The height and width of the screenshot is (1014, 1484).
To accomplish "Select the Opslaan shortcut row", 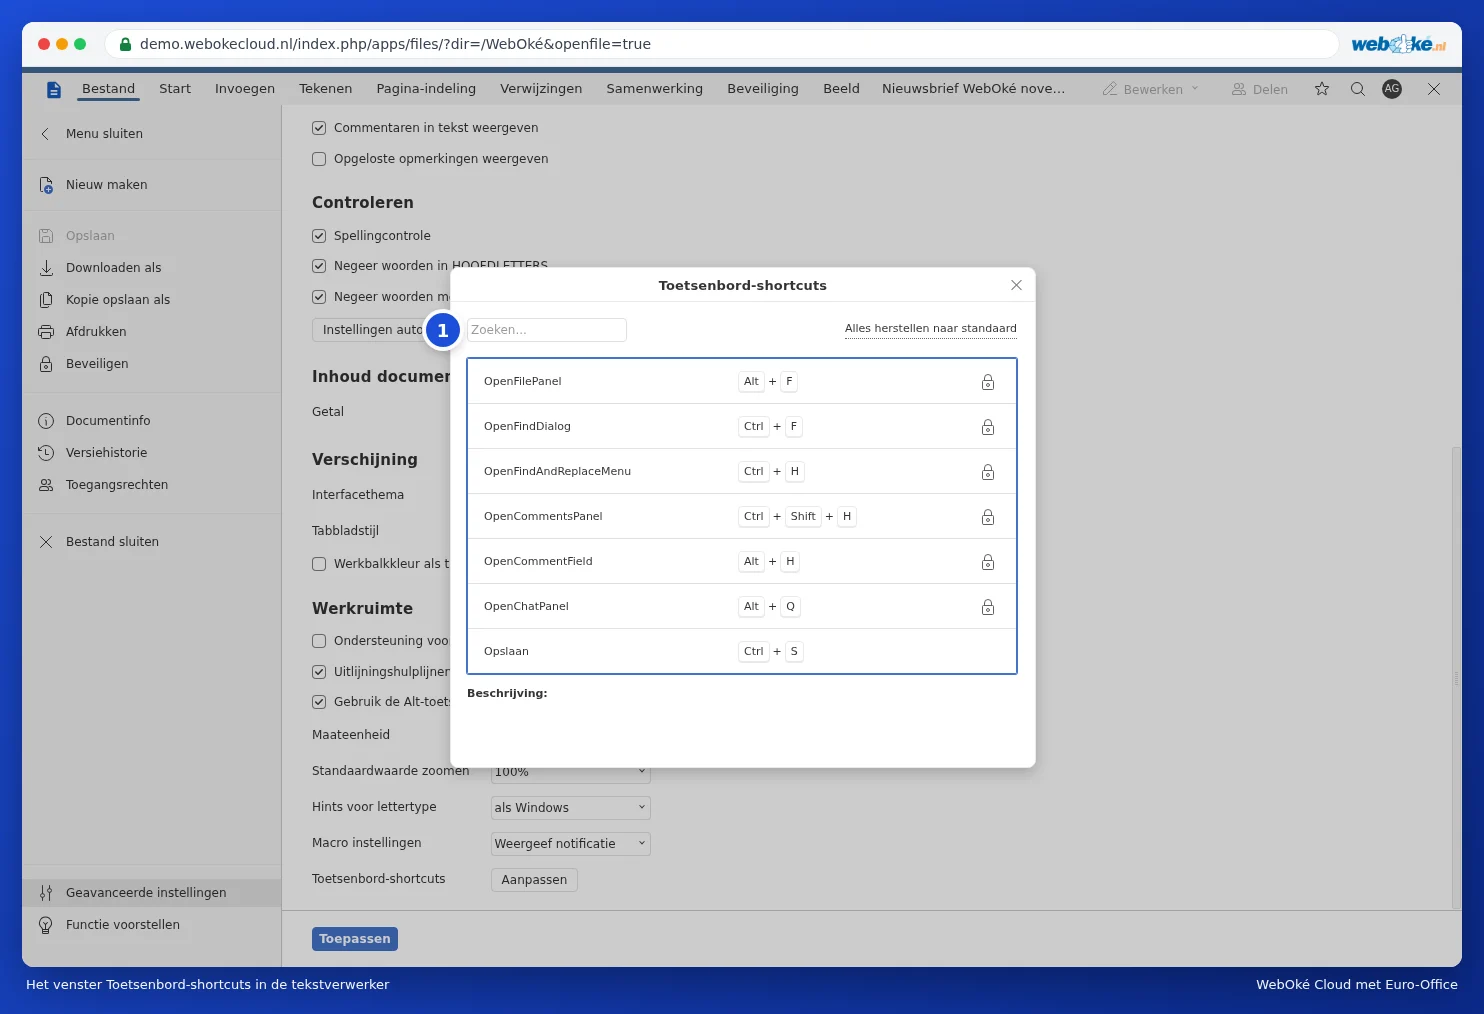I will point(742,651).
